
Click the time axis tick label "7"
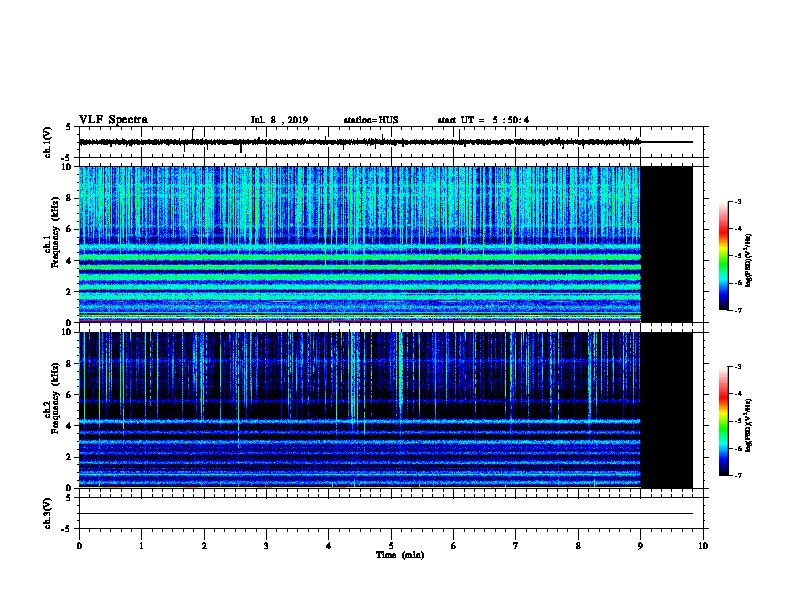point(516,545)
